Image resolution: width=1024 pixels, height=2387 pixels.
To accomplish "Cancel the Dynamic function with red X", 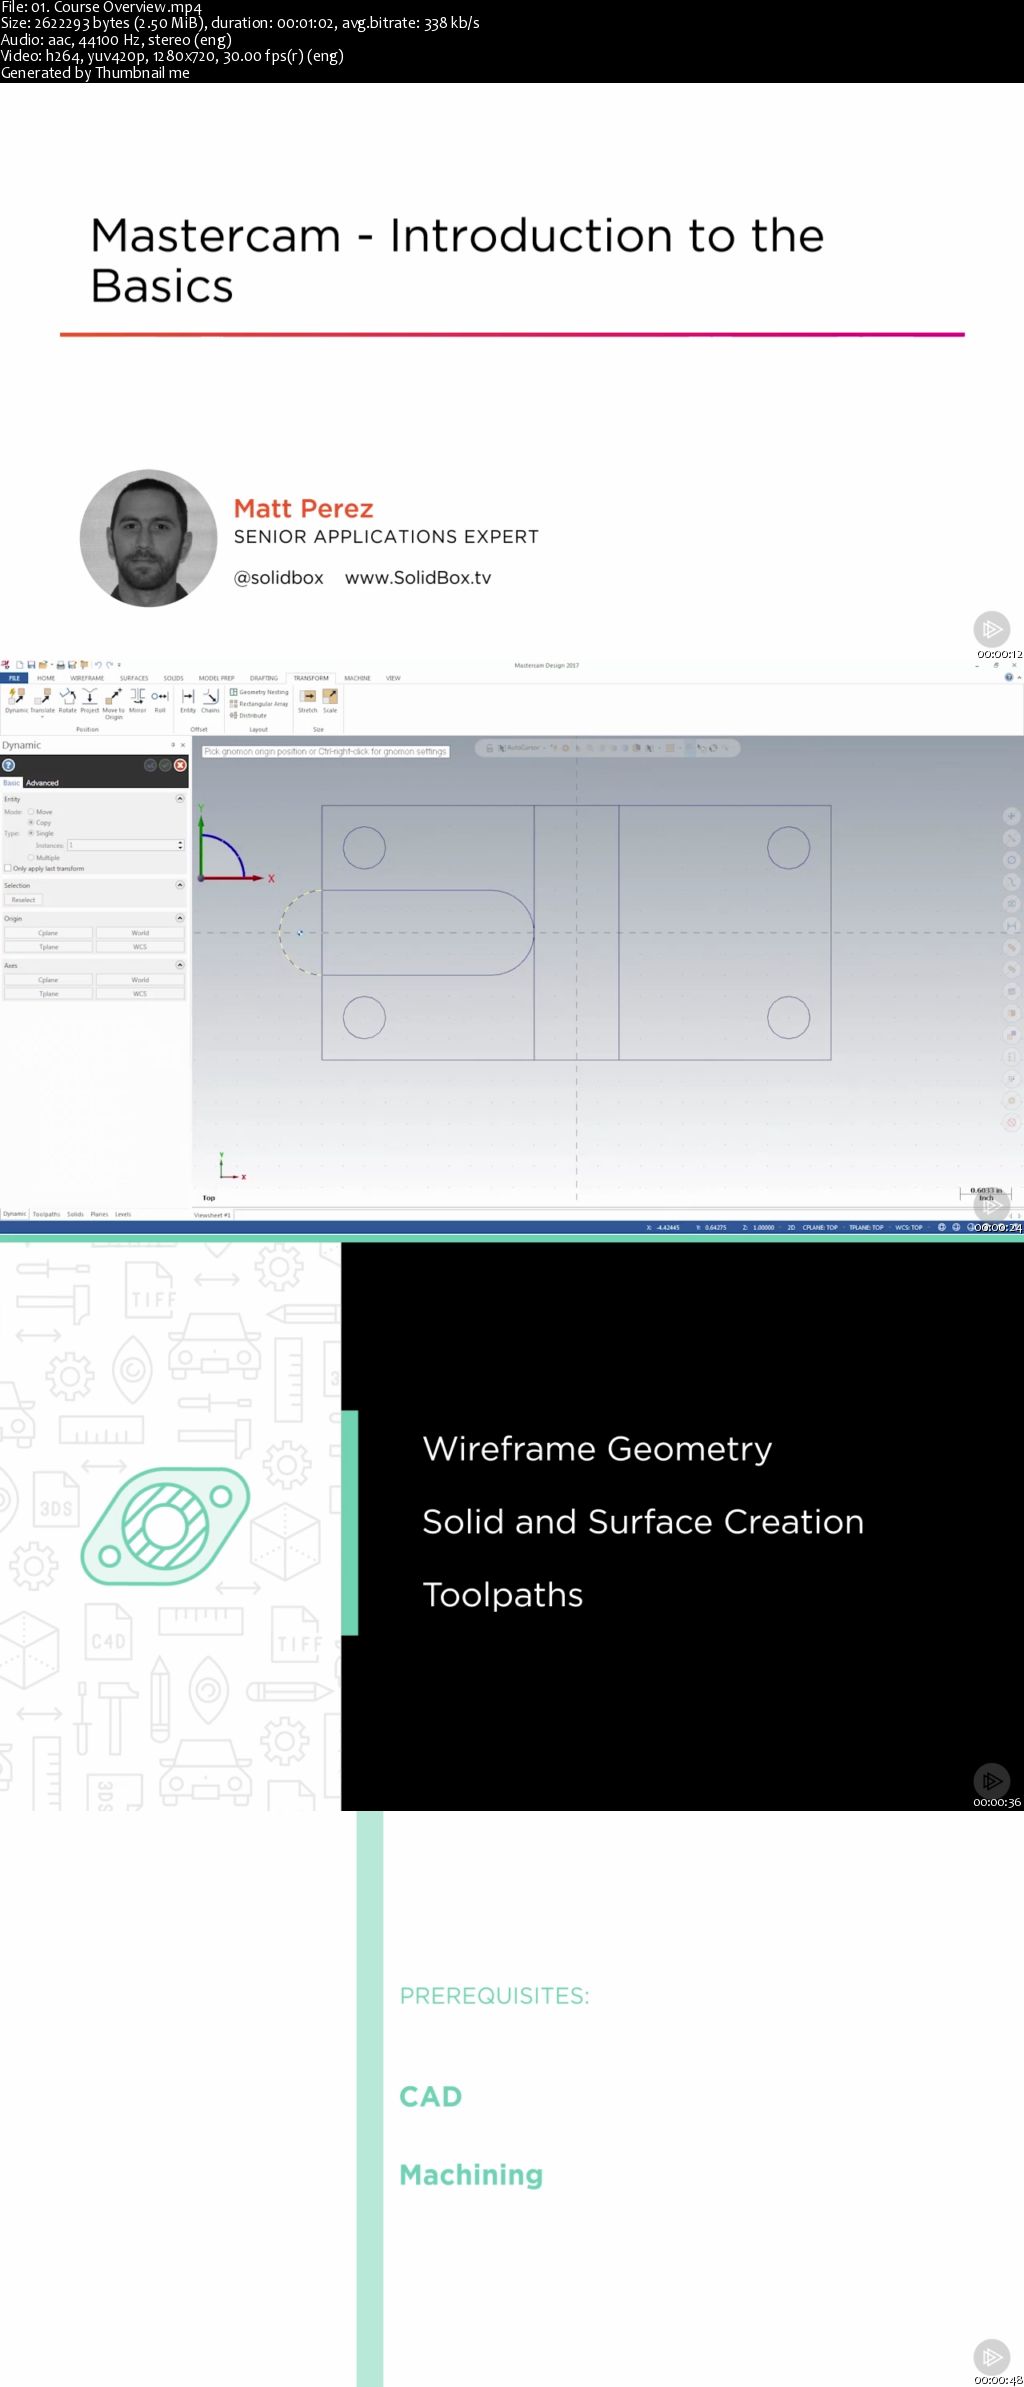I will coord(180,765).
